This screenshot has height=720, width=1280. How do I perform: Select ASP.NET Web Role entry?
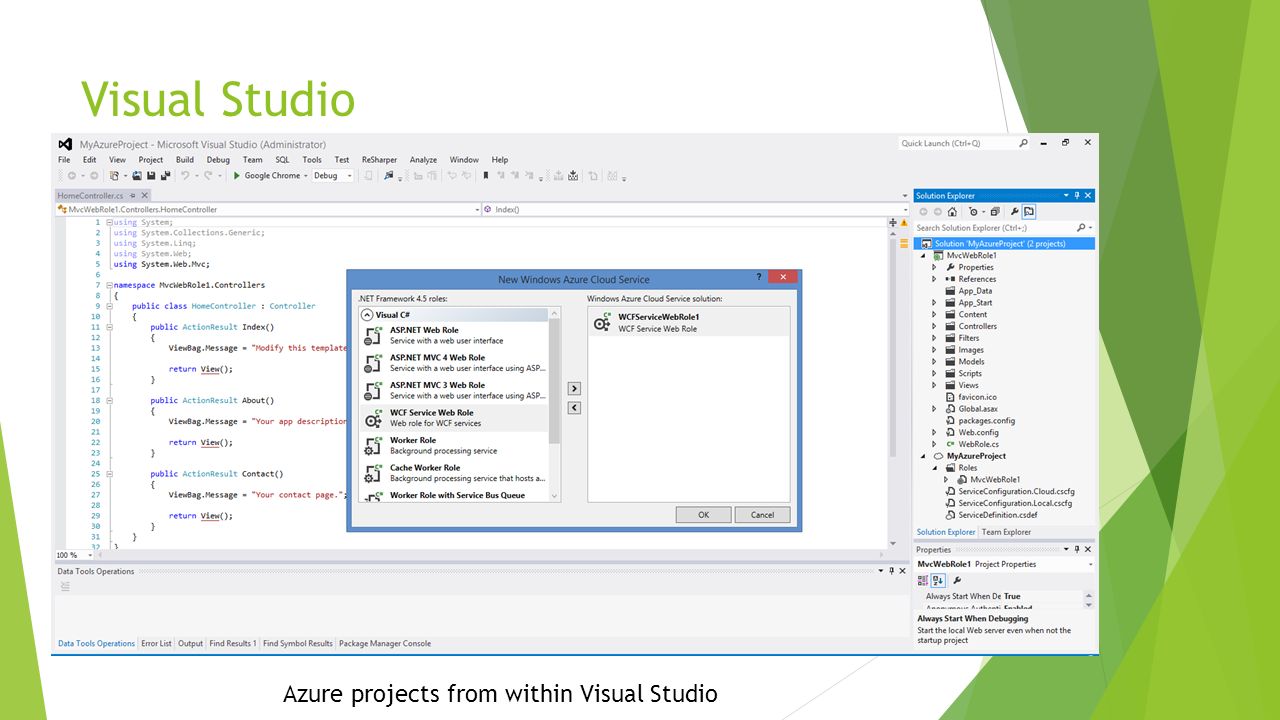[x=454, y=335]
